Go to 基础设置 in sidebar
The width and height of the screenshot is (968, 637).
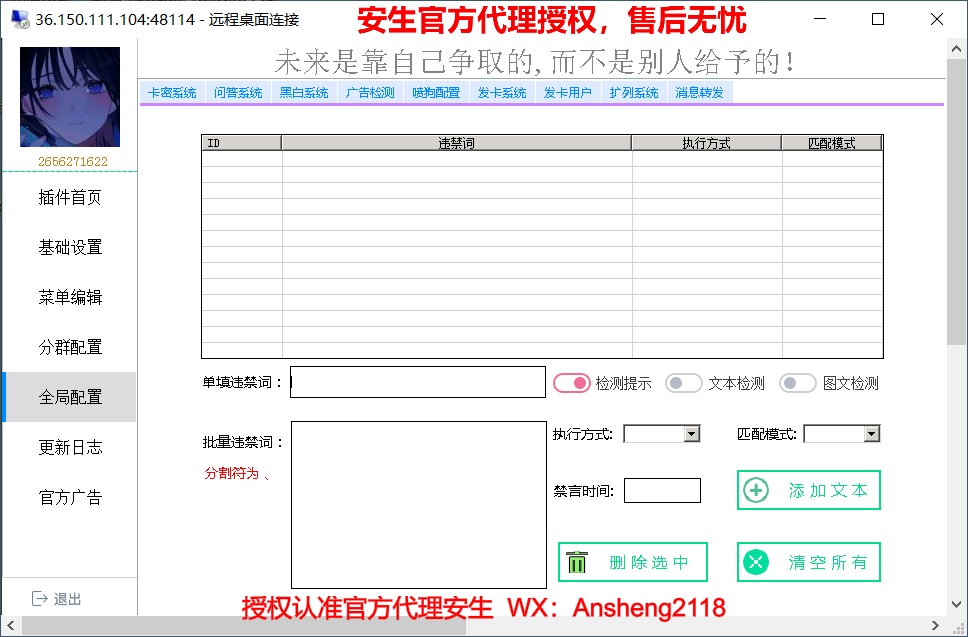[x=70, y=247]
